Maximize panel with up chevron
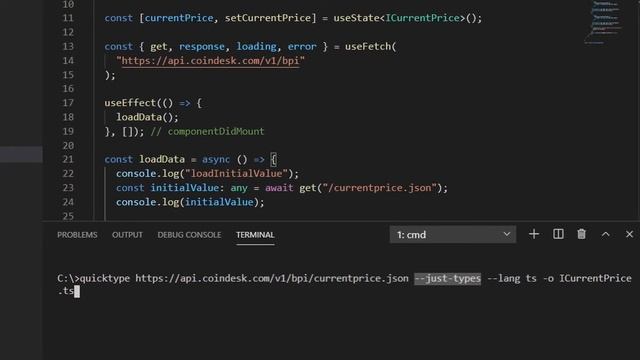Image resolution: width=640 pixels, height=360 pixels. 605,234
